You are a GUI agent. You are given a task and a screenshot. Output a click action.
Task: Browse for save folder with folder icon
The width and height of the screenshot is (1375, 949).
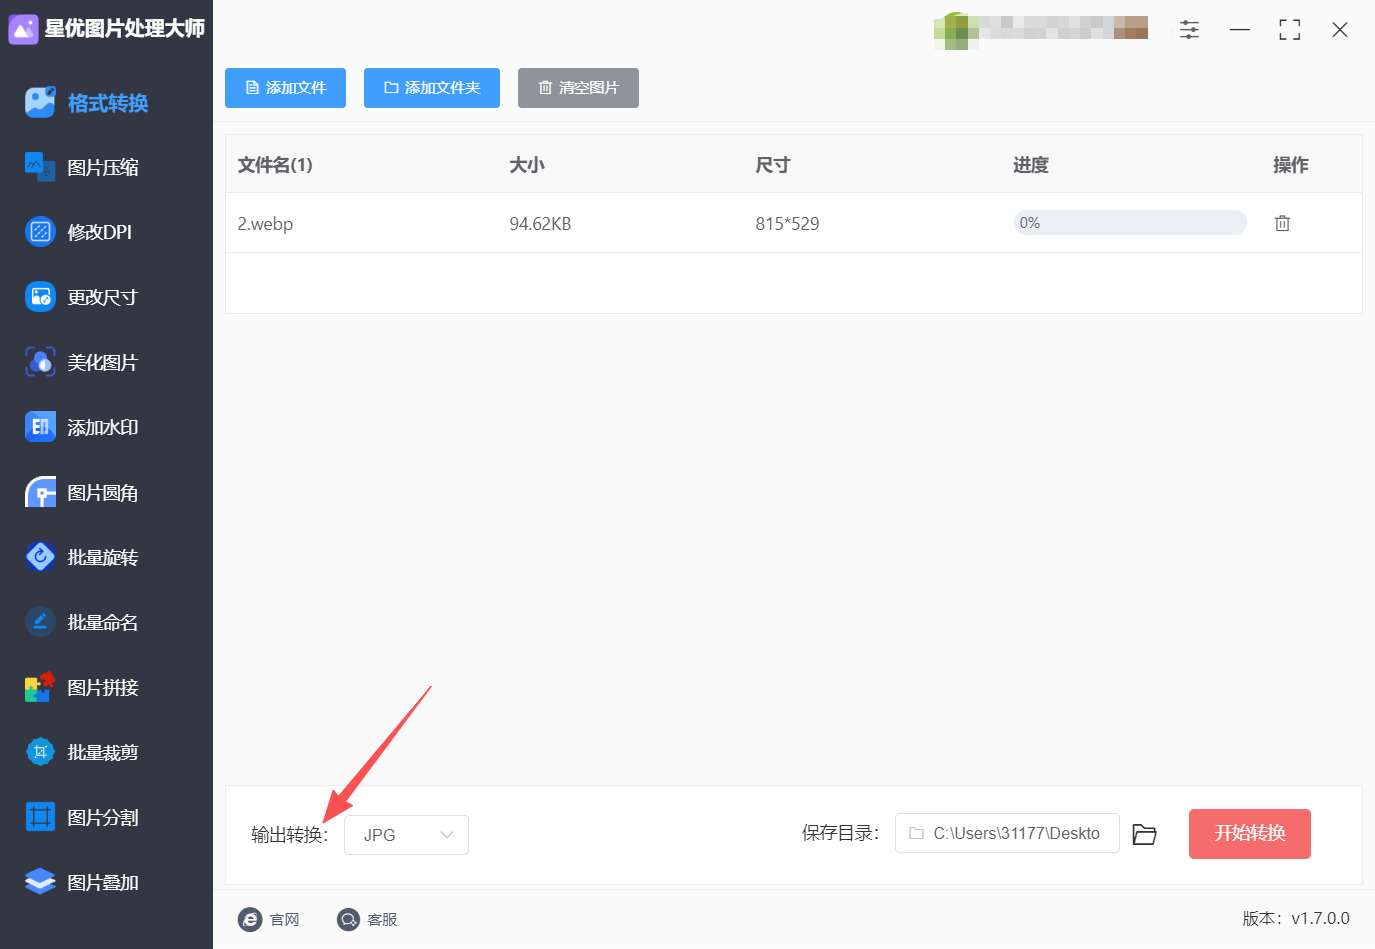point(1144,834)
